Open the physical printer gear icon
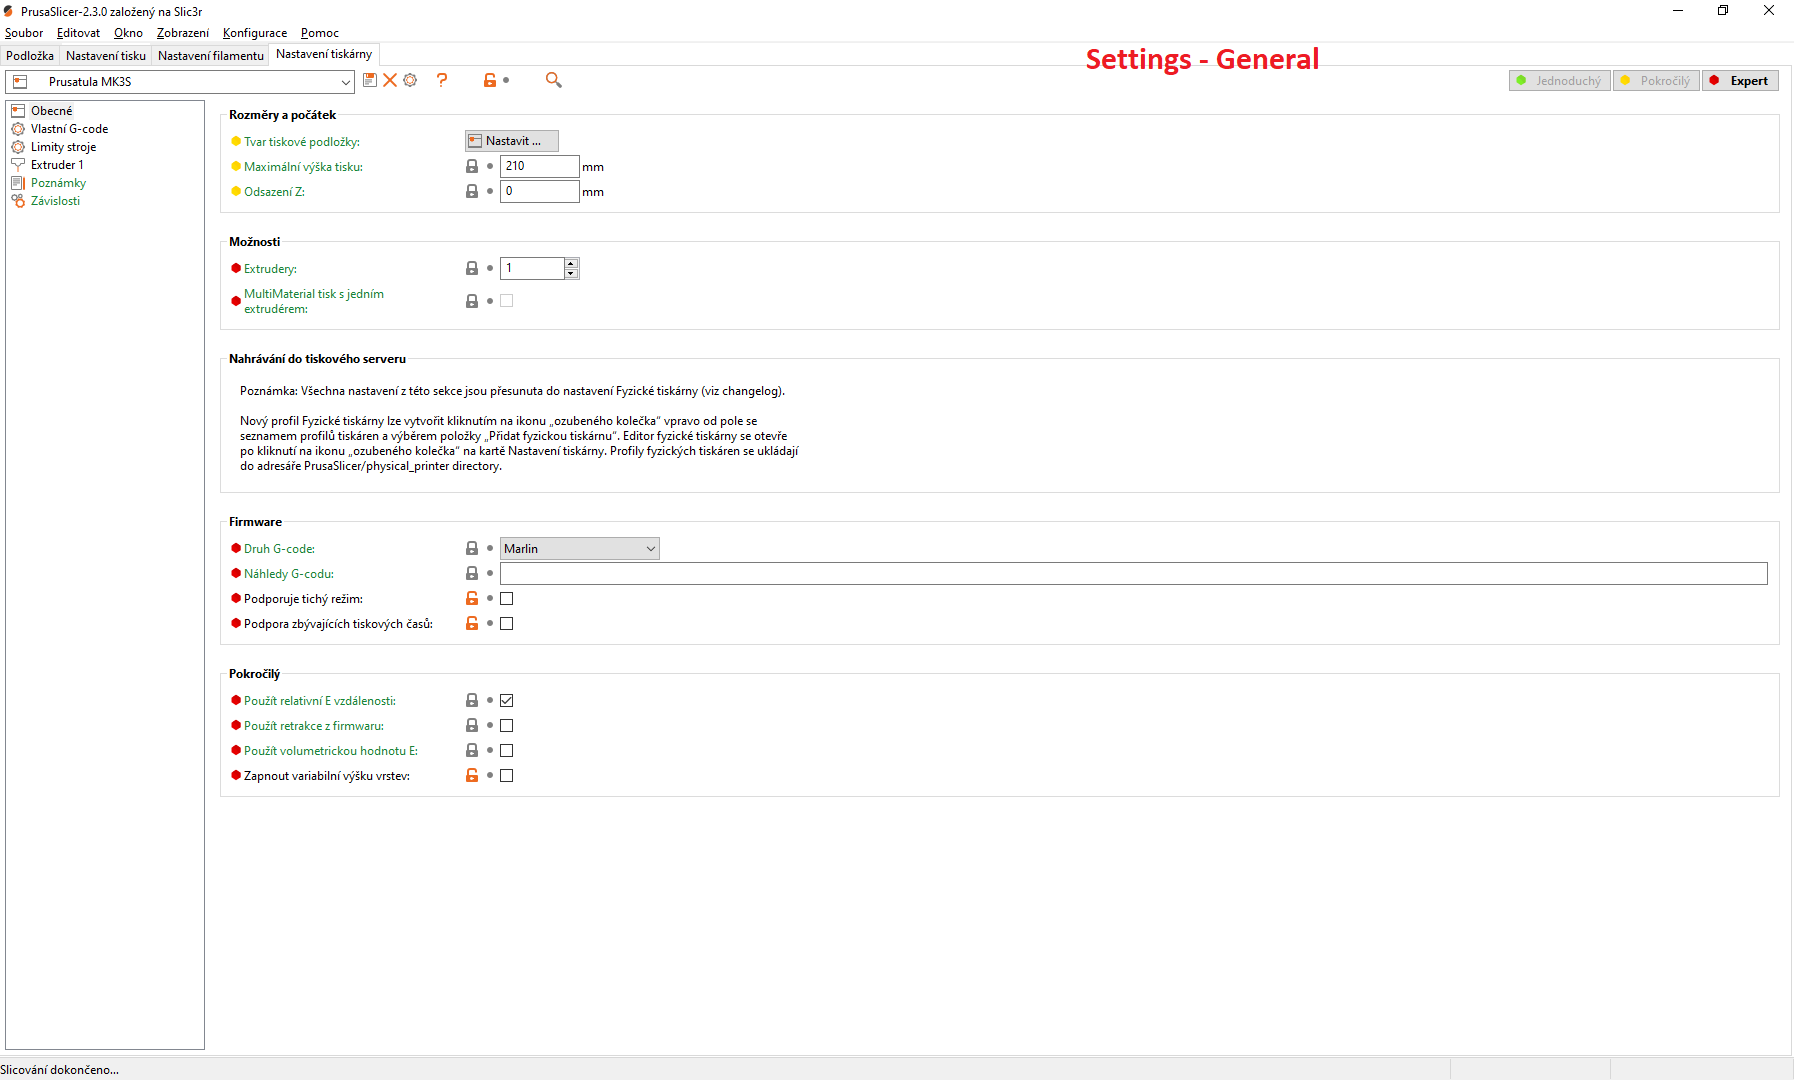1794x1080 pixels. click(x=410, y=80)
